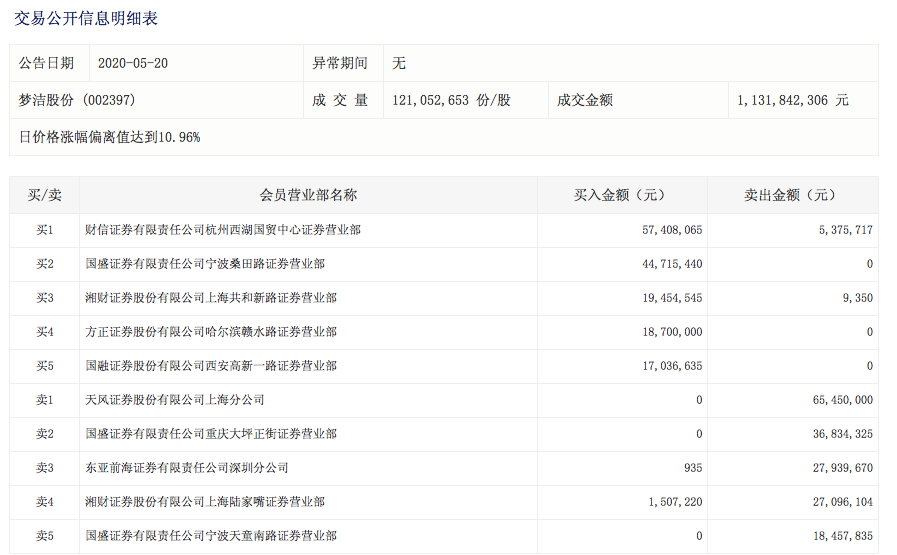This screenshot has width=897, height=555.
Task: Click the 买/卖 column header
Action: (x=45, y=195)
